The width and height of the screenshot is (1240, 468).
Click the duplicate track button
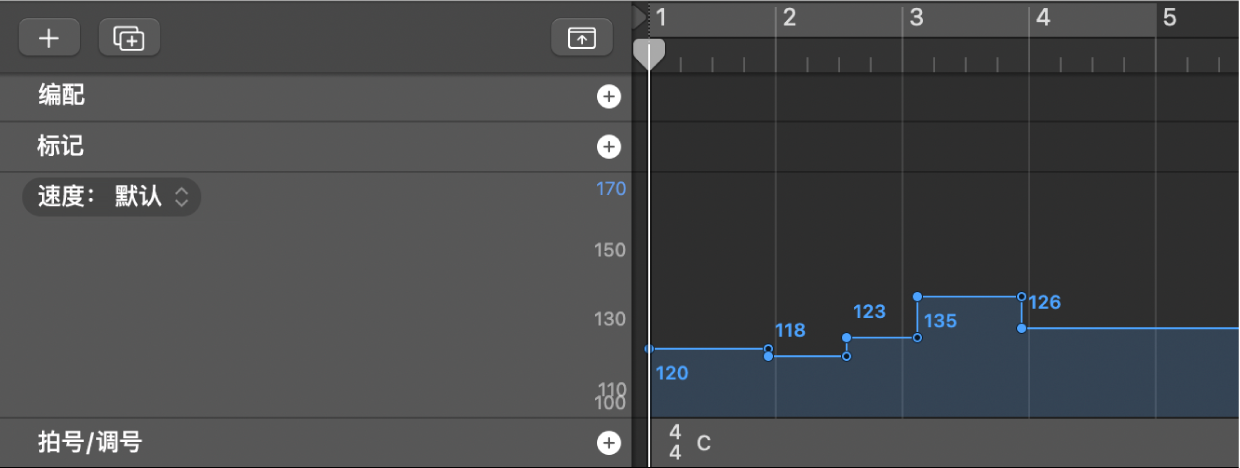(129, 38)
